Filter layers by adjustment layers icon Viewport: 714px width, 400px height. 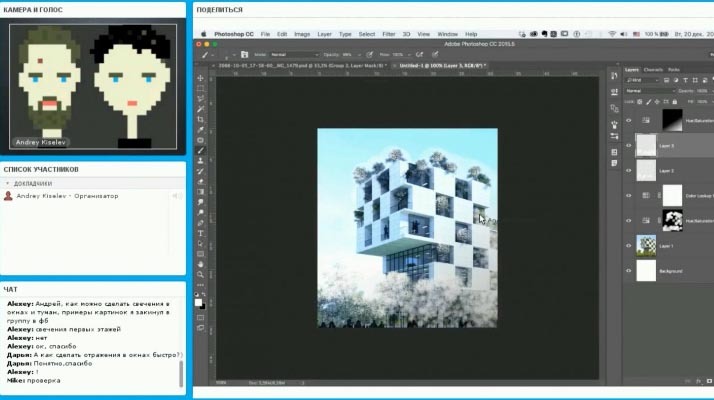676,80
